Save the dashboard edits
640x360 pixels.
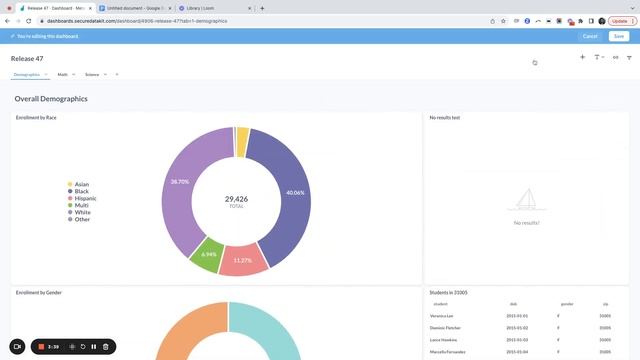click(x=619, y=36)
